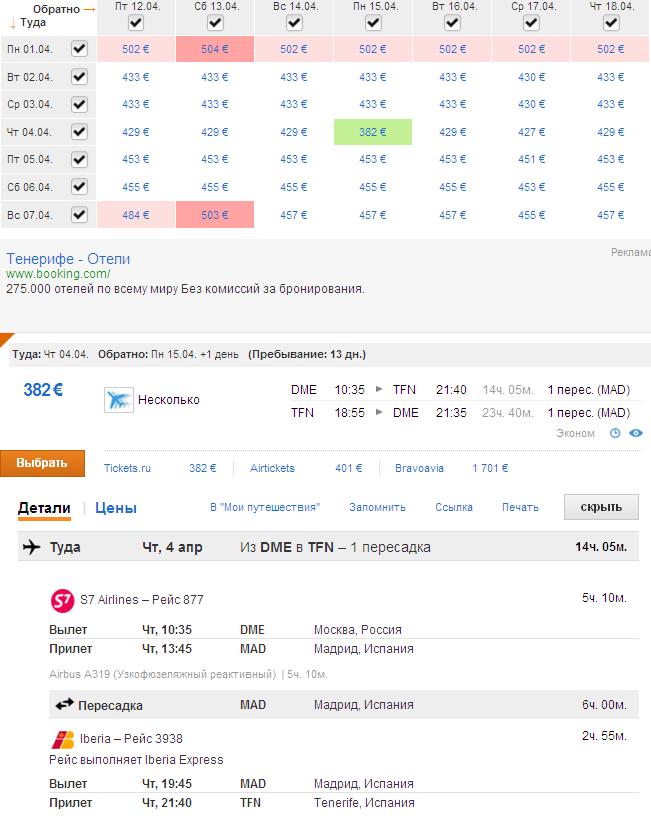Screen dimensions: 651x821
Task: Click the Запомнить link
Action: [x=377, y=507]
